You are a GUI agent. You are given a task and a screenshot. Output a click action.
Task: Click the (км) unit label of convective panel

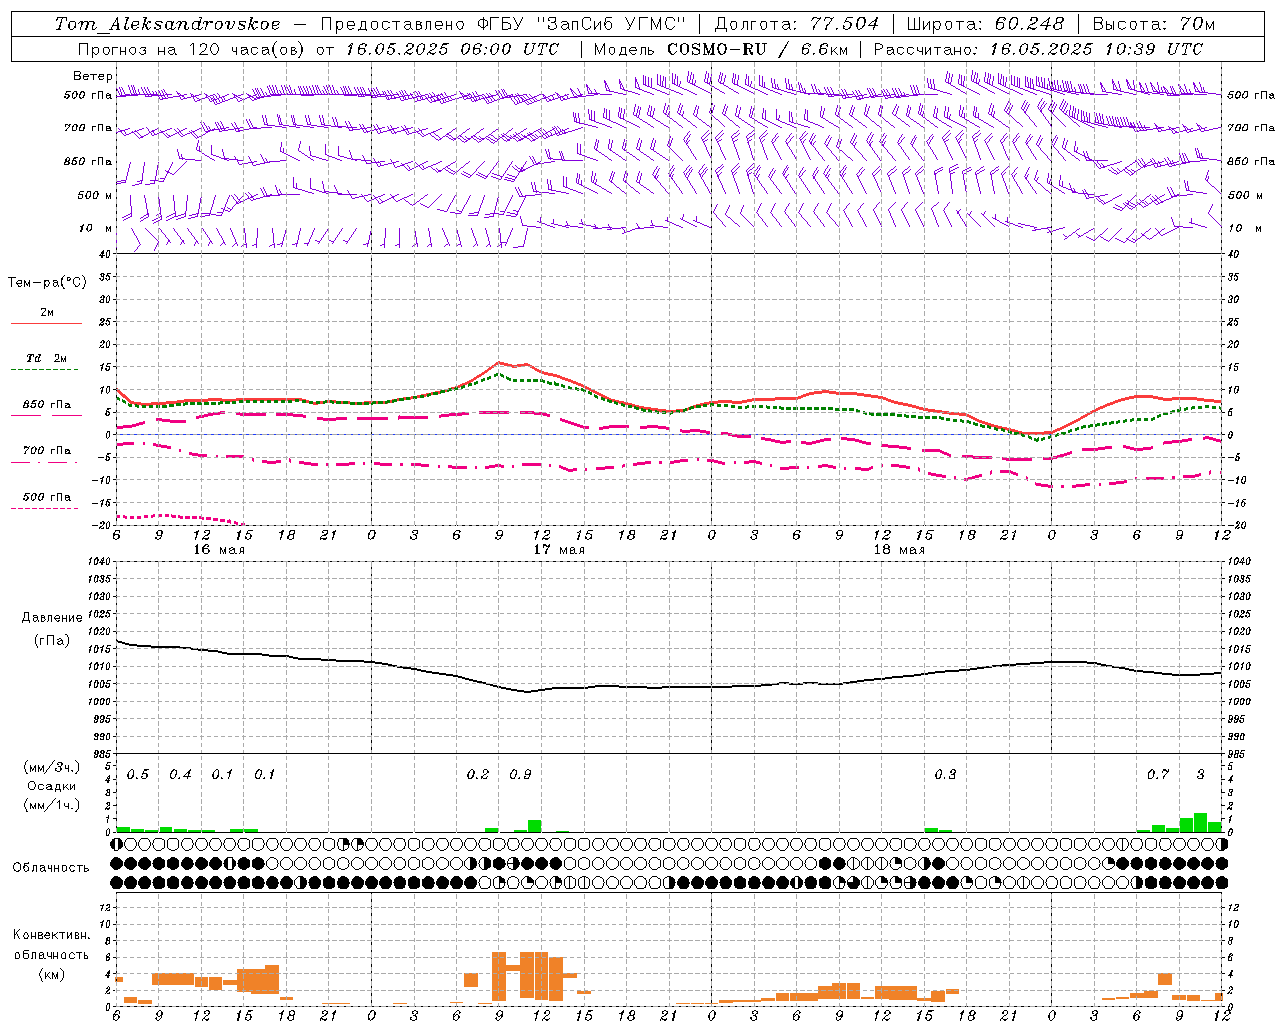(52, 974)
